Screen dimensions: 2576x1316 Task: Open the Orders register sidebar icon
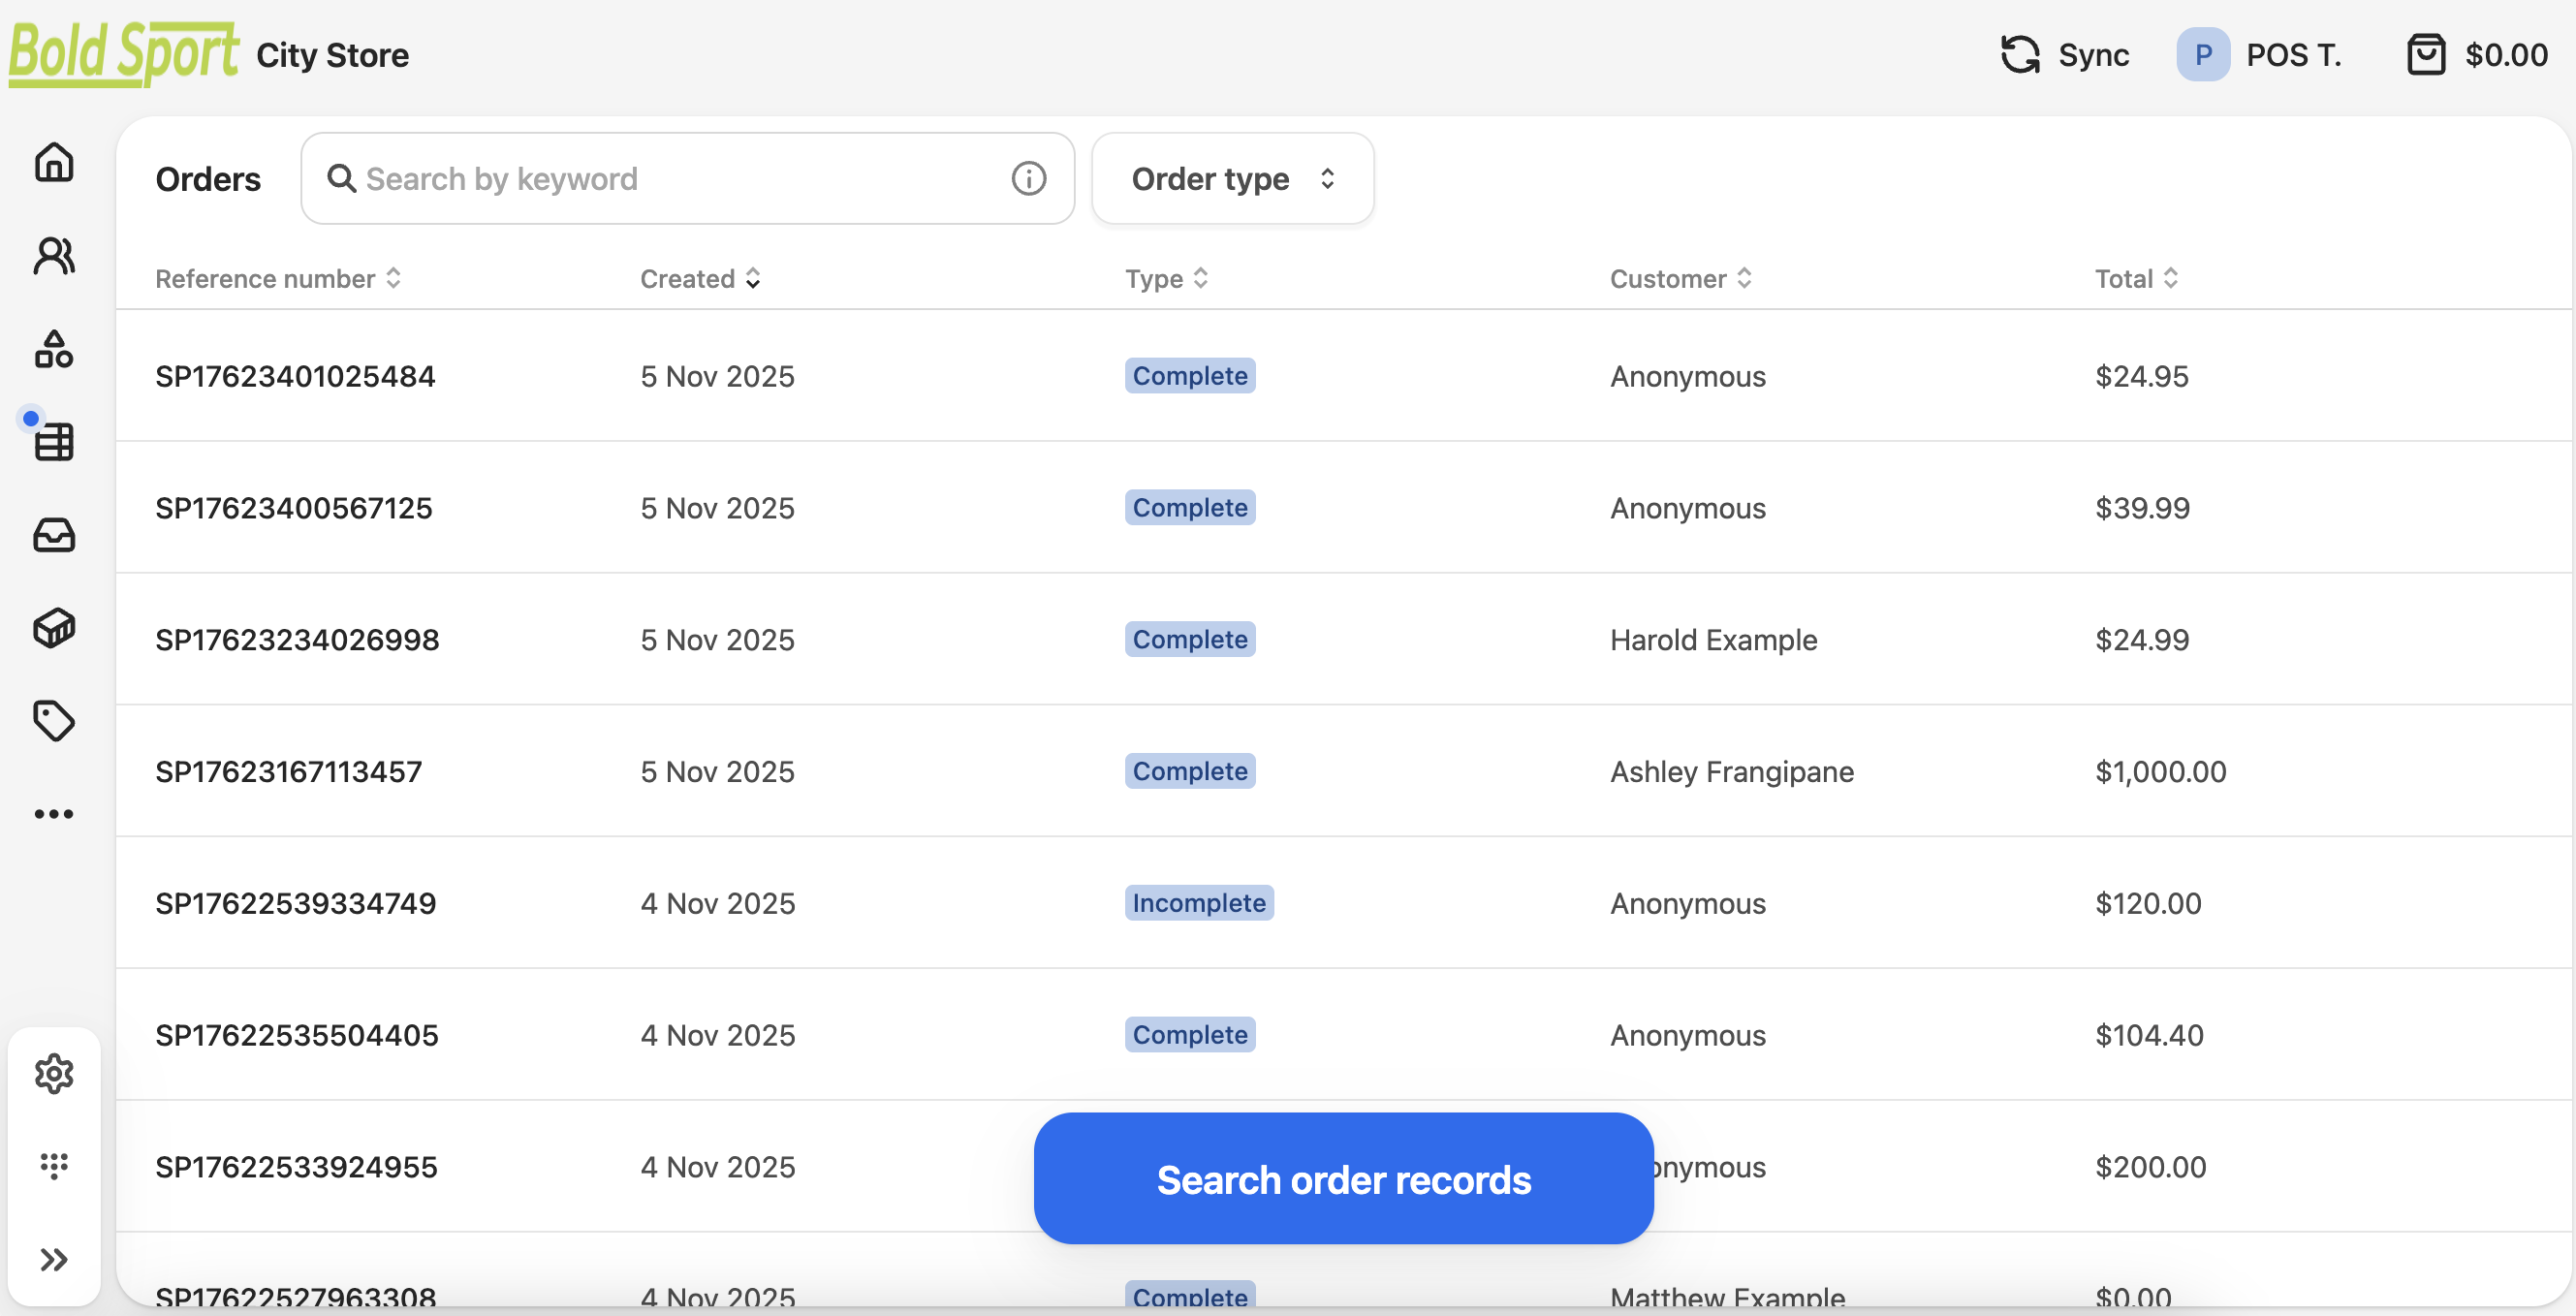(x=54, y=441)
